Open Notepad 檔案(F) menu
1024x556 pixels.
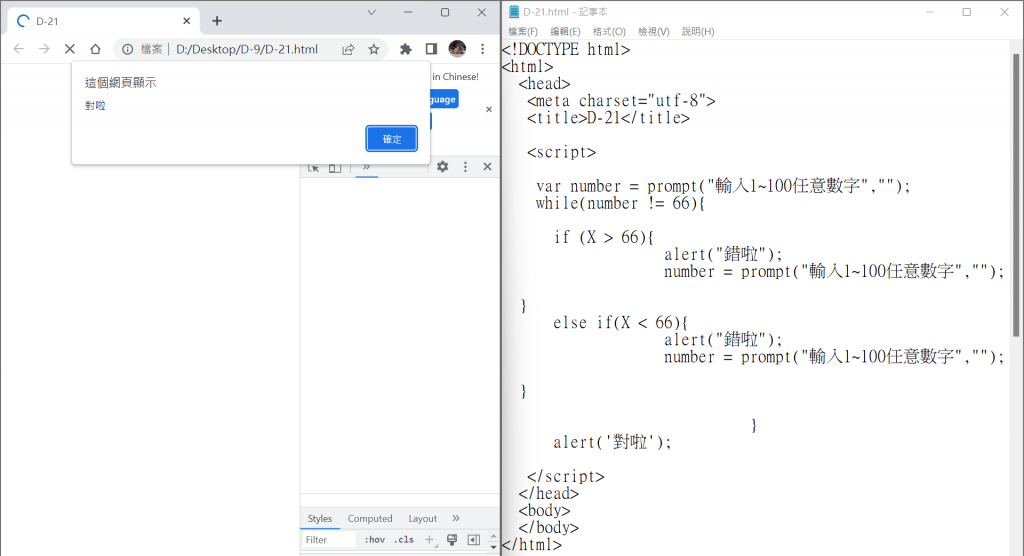522,31
